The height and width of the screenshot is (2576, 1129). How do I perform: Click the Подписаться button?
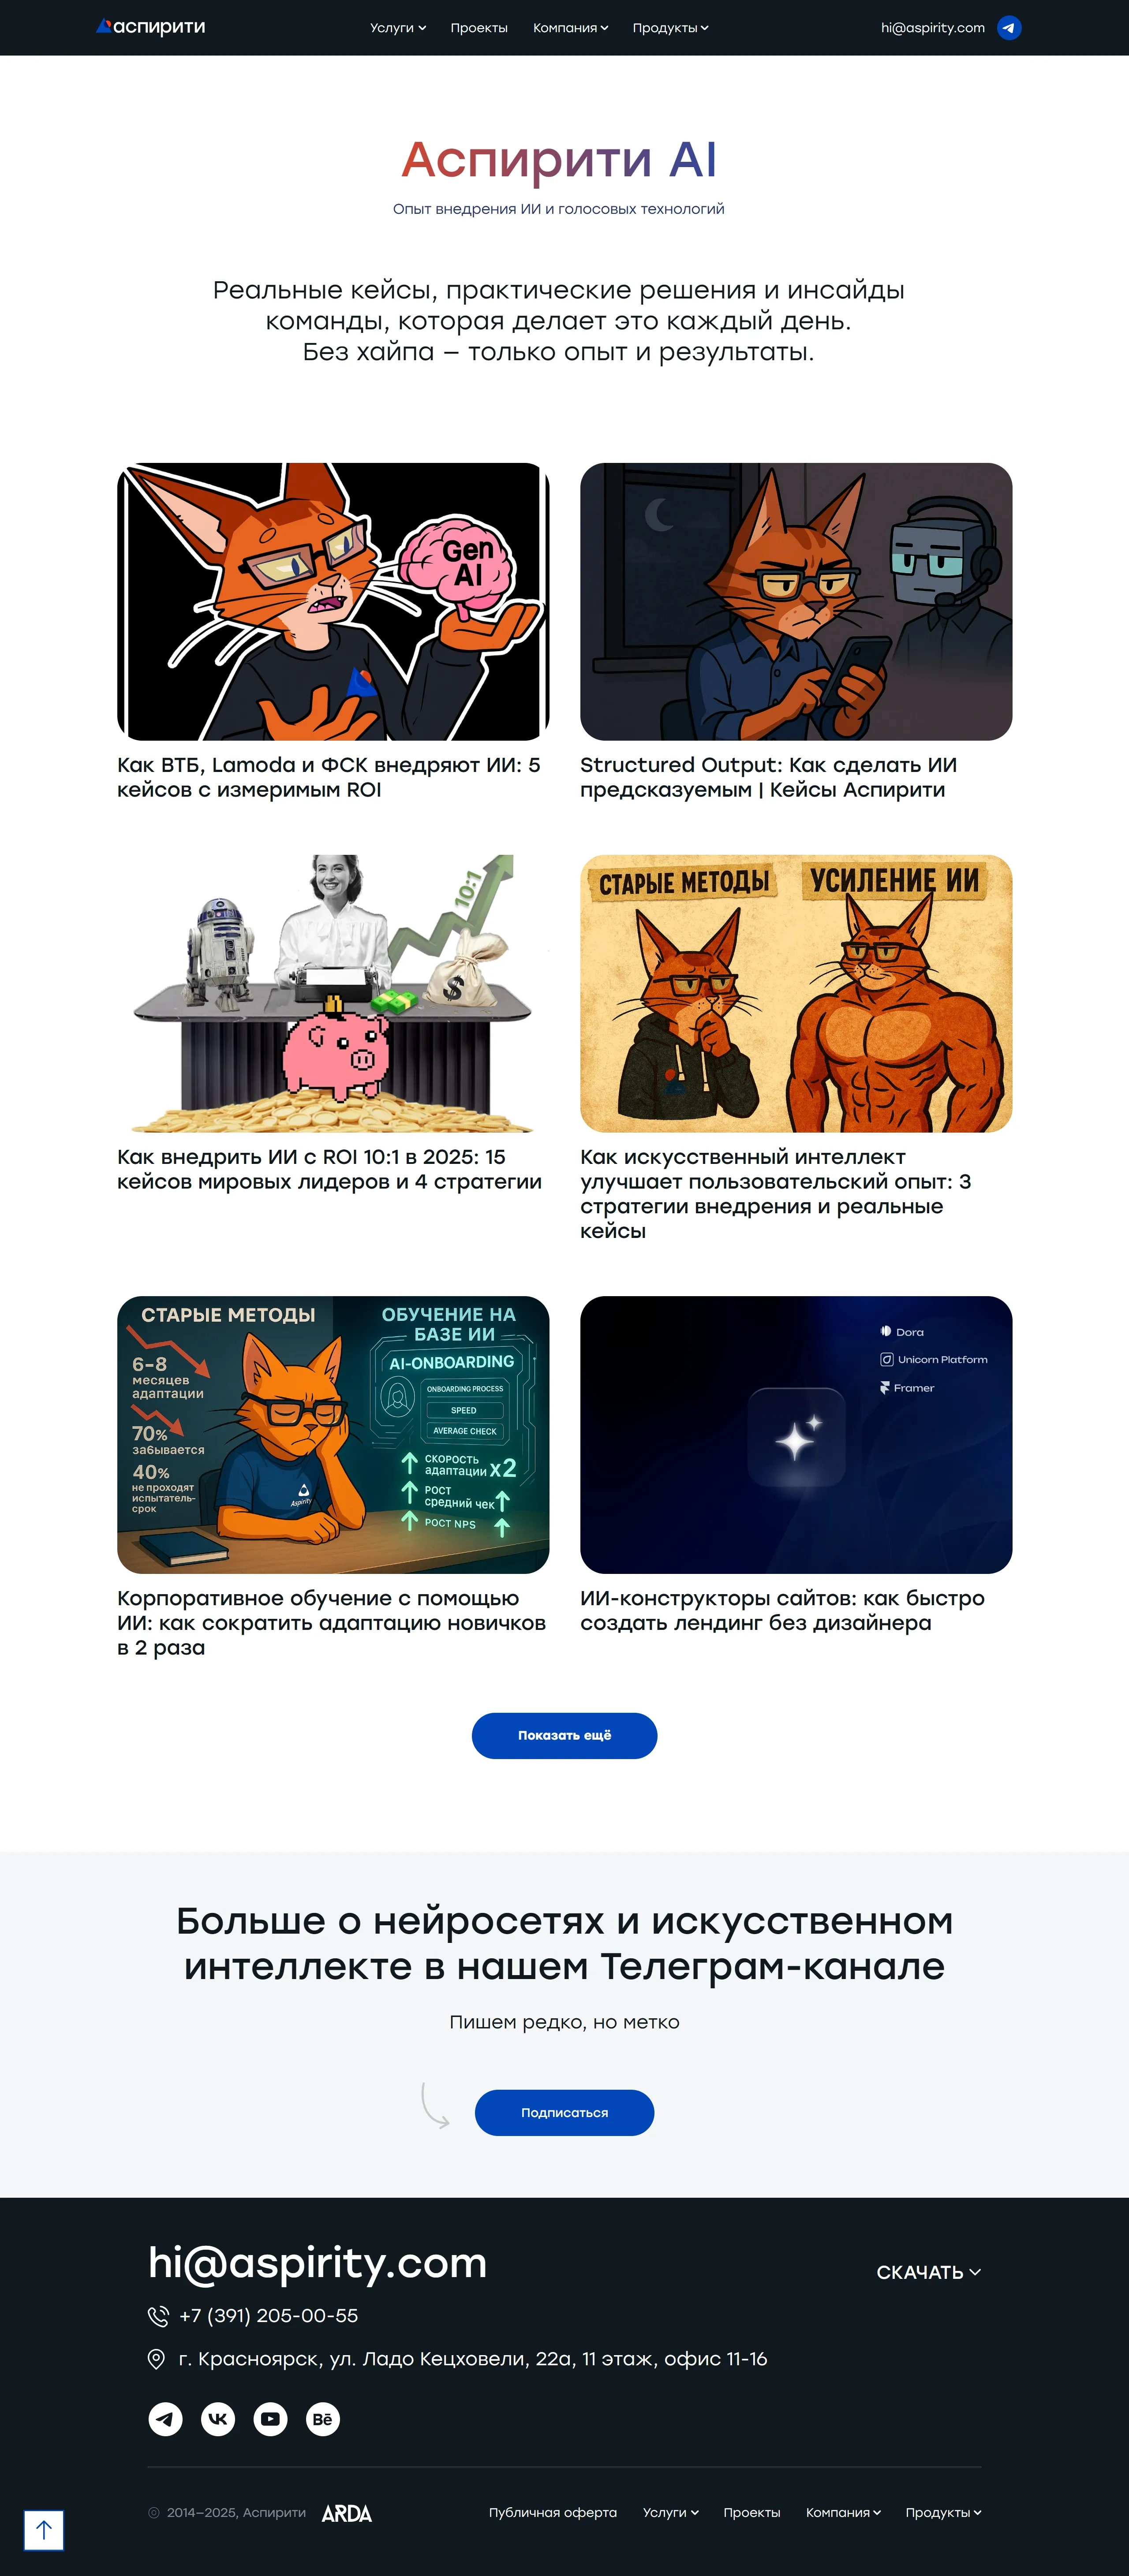click(x=564, y=2112)
